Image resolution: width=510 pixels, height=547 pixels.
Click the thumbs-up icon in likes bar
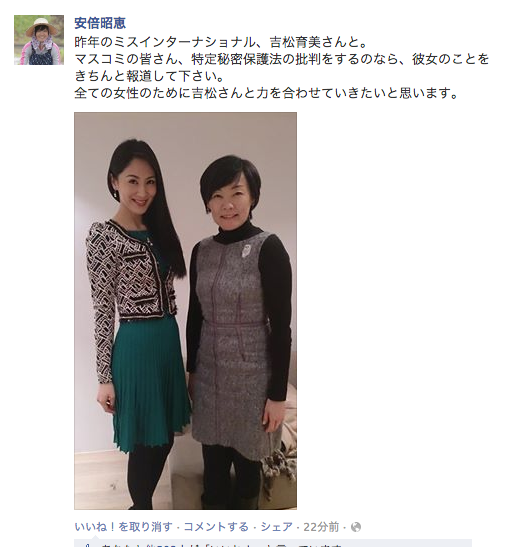(88, 545)
